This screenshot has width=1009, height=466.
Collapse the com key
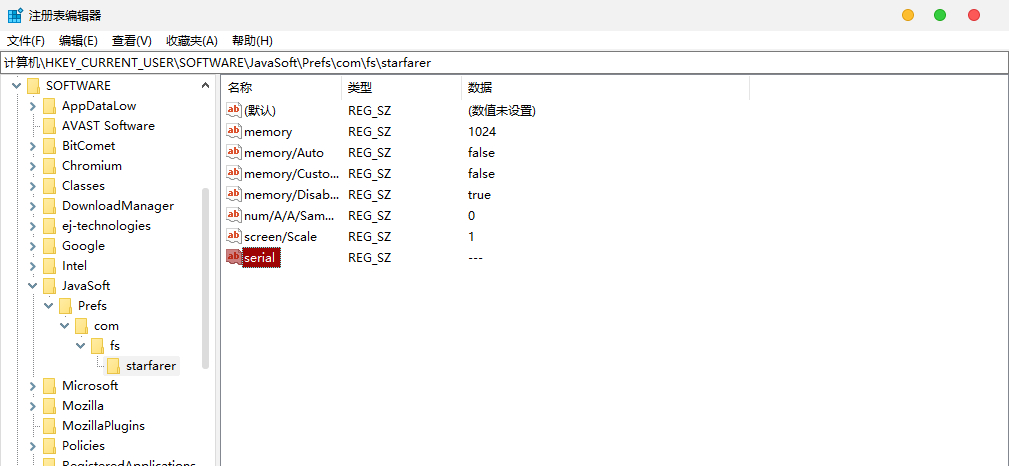point(64,326)
